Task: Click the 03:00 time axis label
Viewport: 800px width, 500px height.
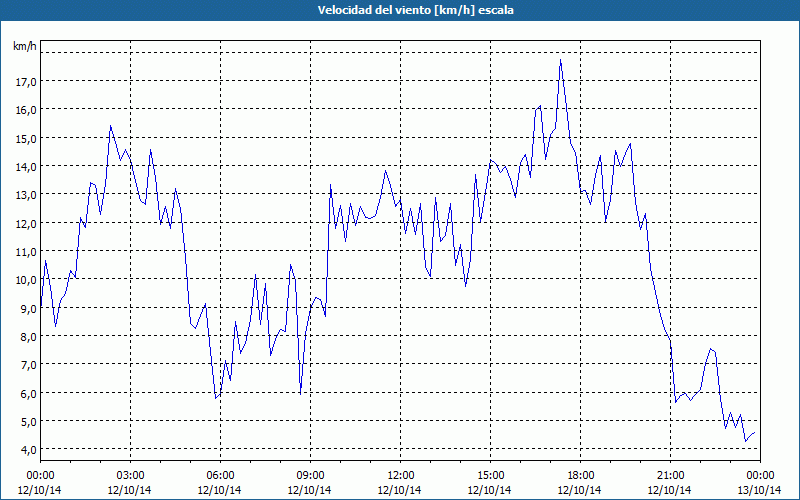Action: (130, 476)
